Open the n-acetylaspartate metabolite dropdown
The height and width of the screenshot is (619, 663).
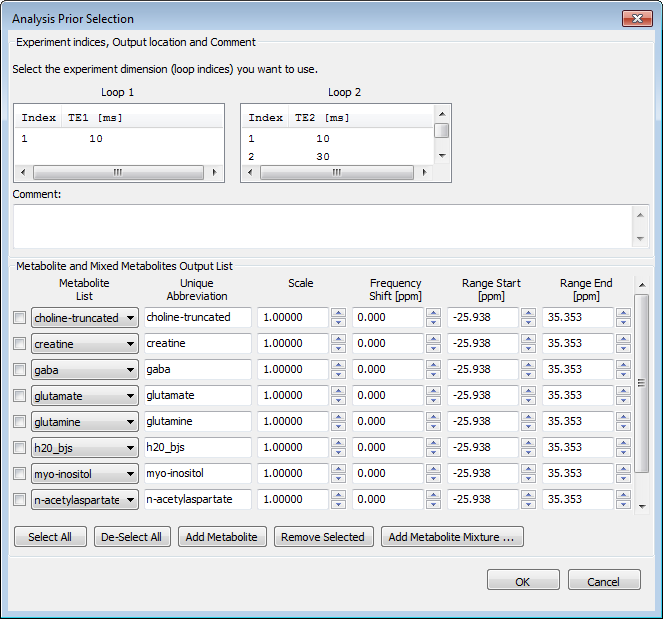click(85, 500)
